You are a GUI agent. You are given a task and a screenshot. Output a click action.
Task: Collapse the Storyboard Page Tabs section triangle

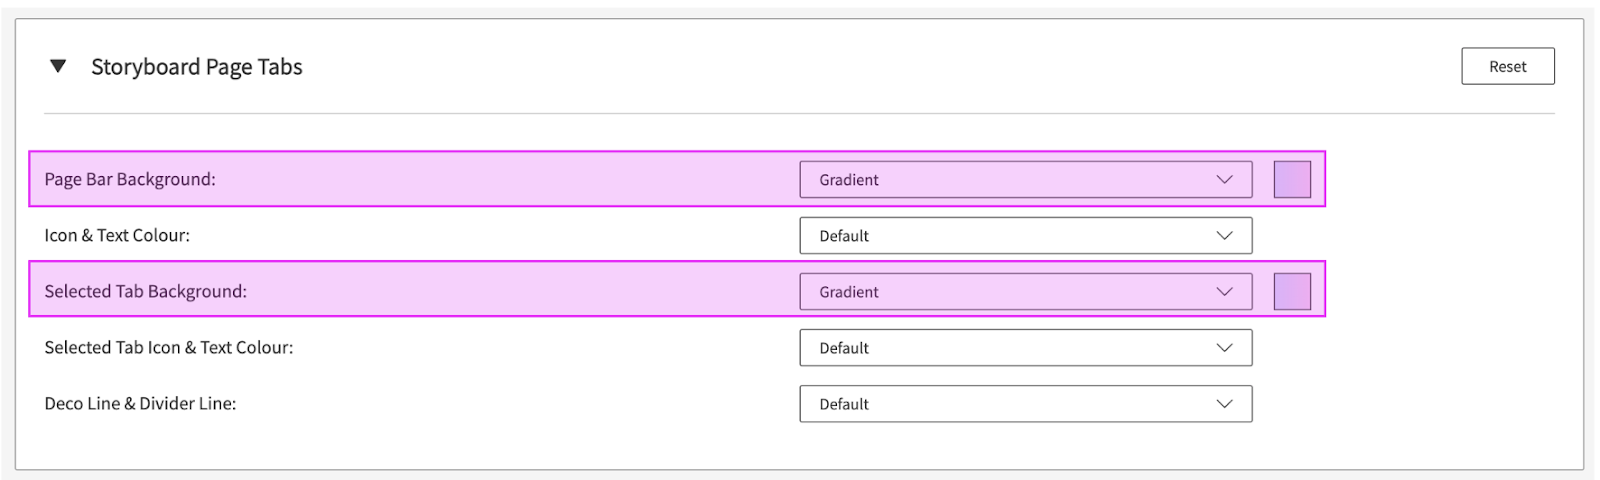point(58,66)
